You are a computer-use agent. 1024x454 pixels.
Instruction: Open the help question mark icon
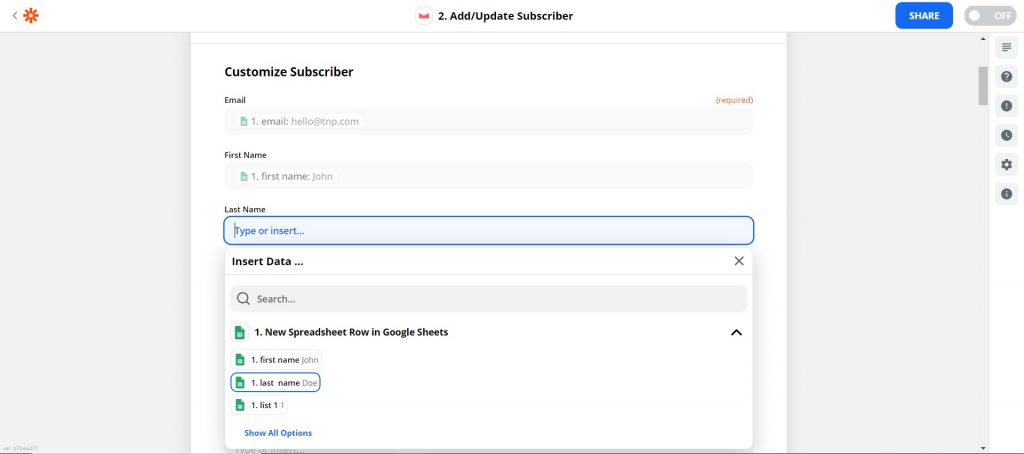[1006, 76]
